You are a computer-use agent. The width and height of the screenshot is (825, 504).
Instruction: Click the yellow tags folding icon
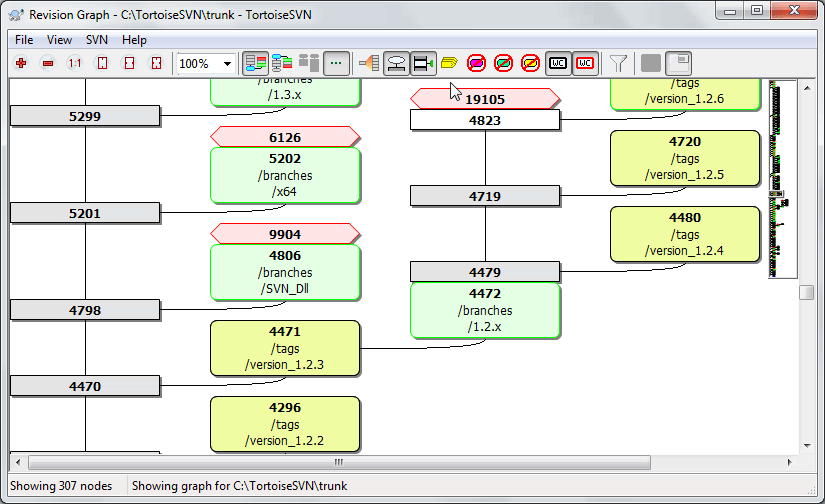(449, 63)
